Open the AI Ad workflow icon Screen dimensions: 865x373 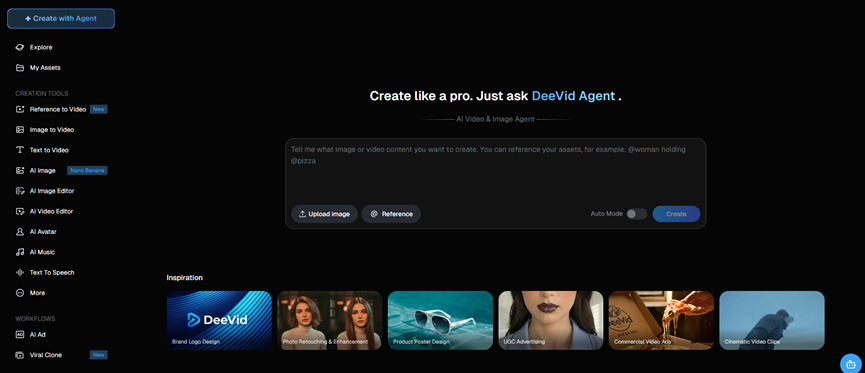20,334
